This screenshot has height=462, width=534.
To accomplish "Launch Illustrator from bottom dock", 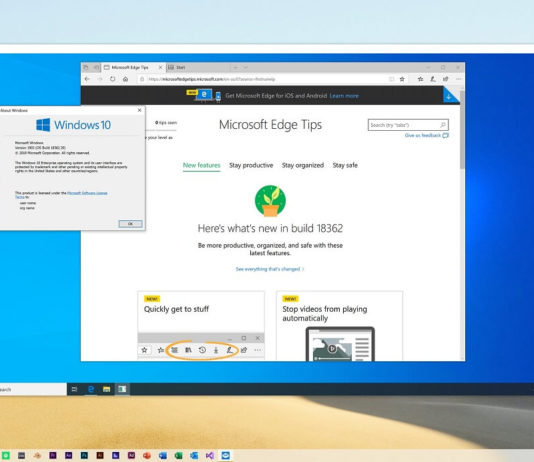I will 100,456.
